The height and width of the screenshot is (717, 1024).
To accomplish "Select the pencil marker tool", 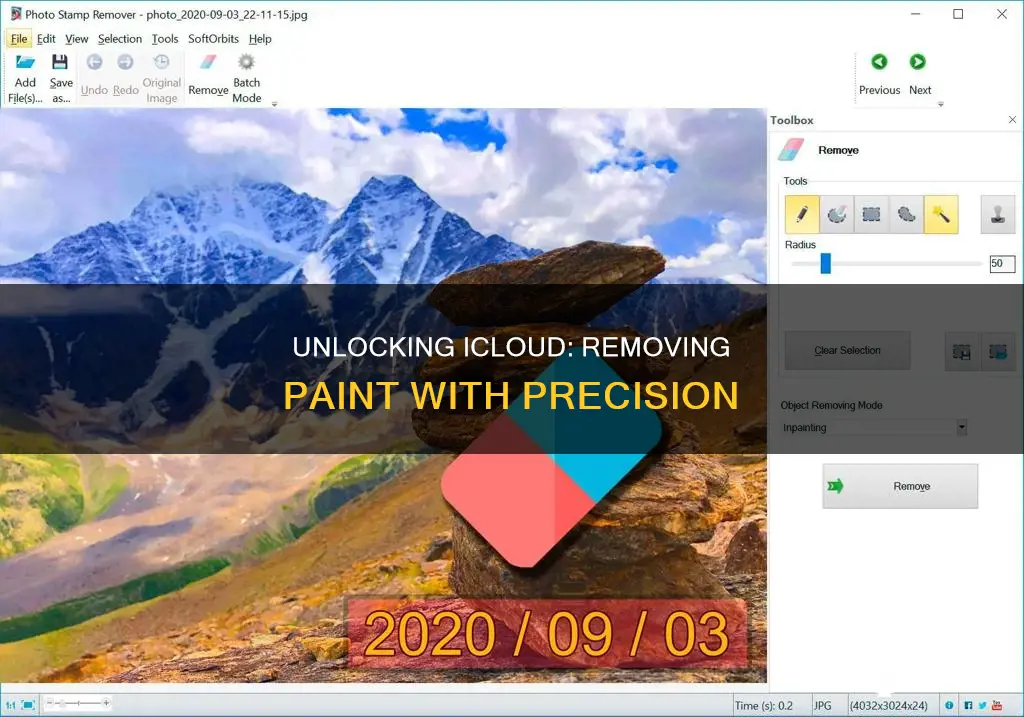I will tap(802, 214).
